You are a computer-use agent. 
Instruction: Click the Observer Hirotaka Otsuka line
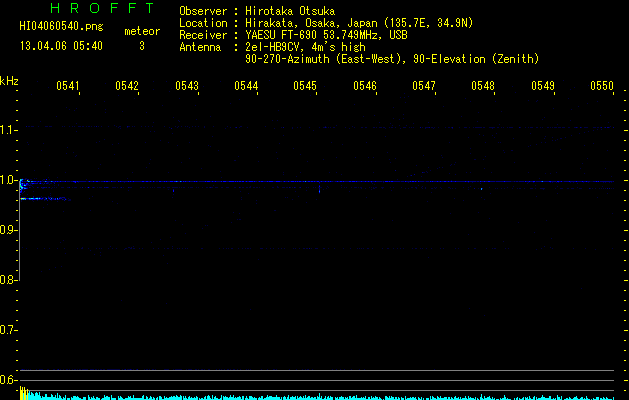257,11
